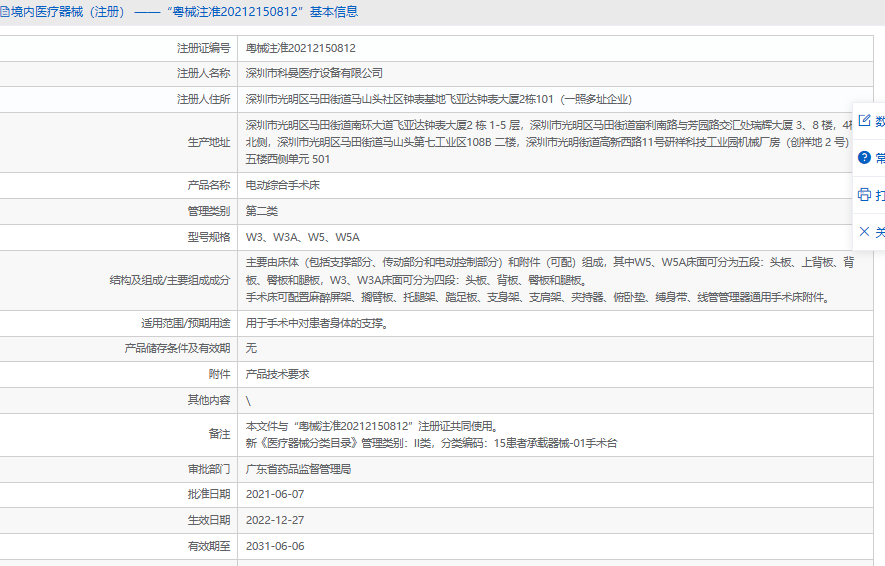Click the 注册人名称 label
885x566 pixels.
[x=203, y=73]
